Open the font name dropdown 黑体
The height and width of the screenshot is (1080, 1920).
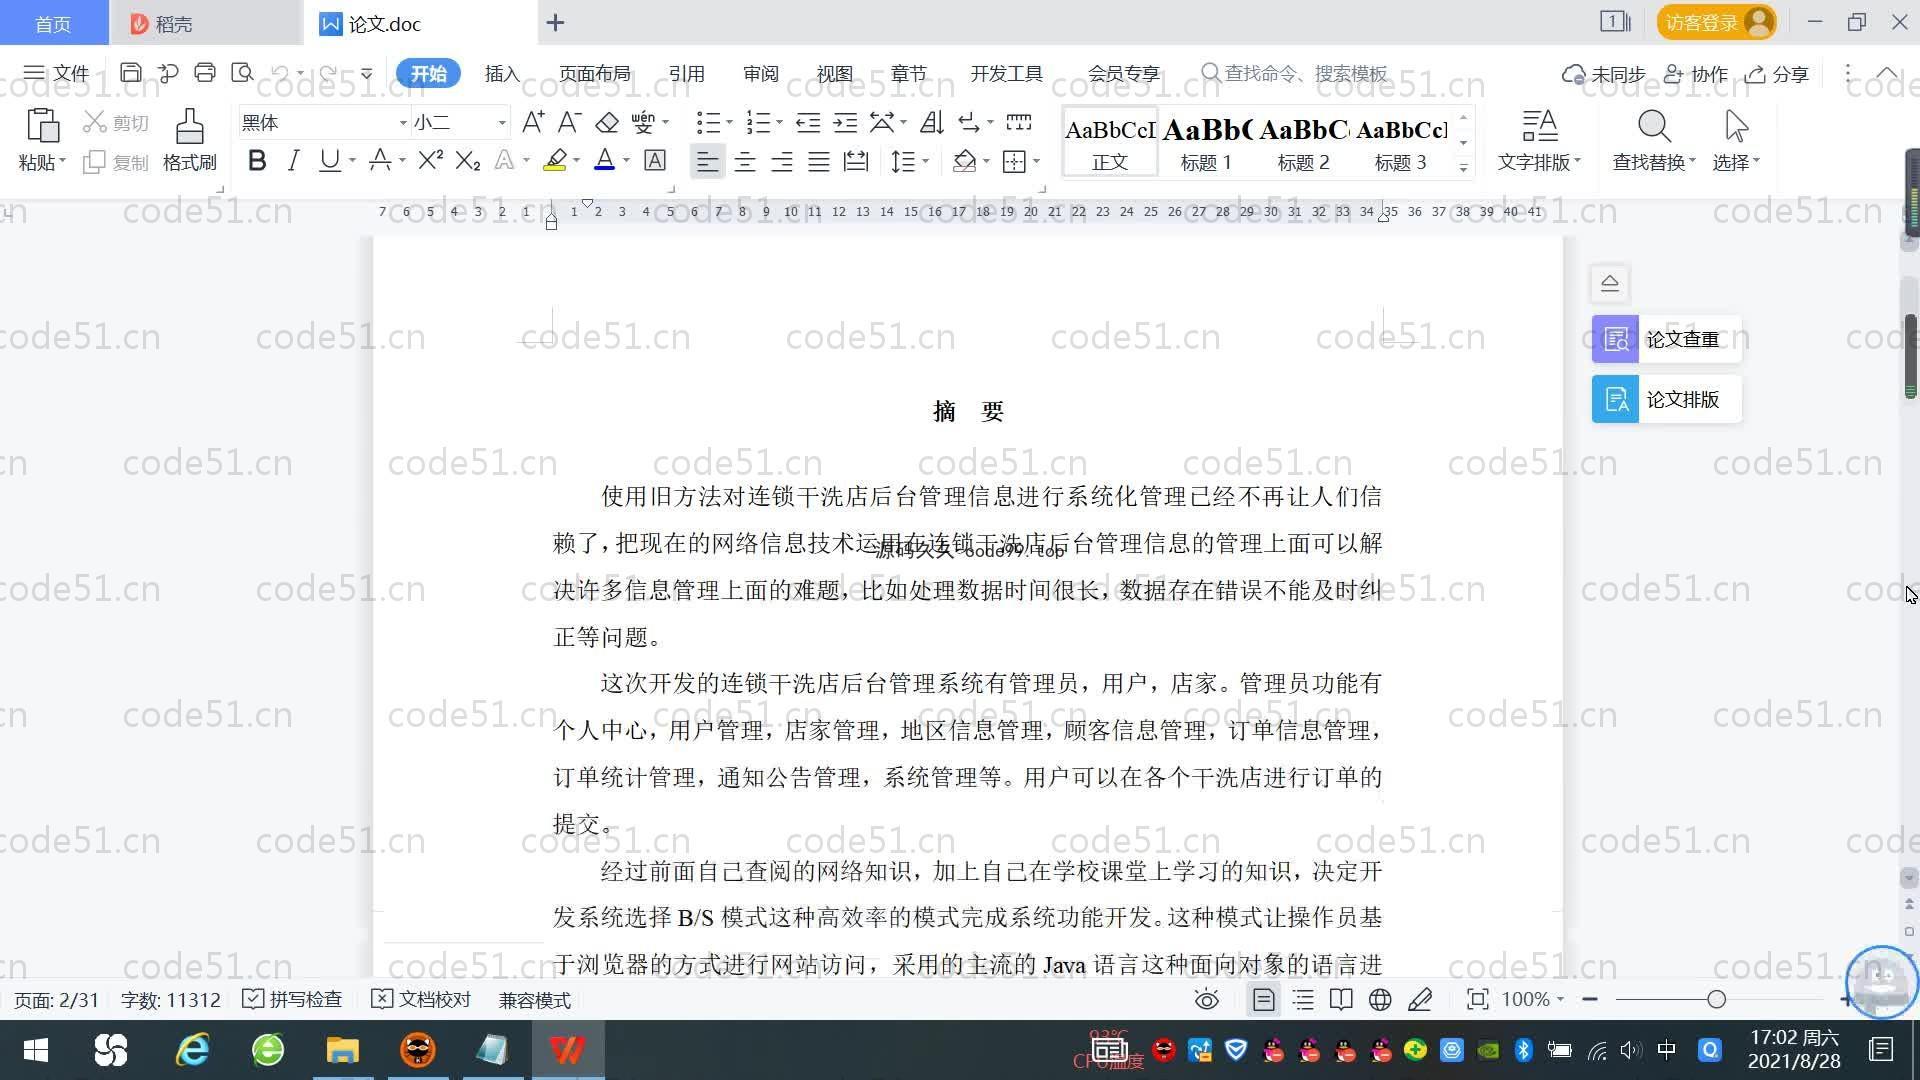[x=403, y=123]
